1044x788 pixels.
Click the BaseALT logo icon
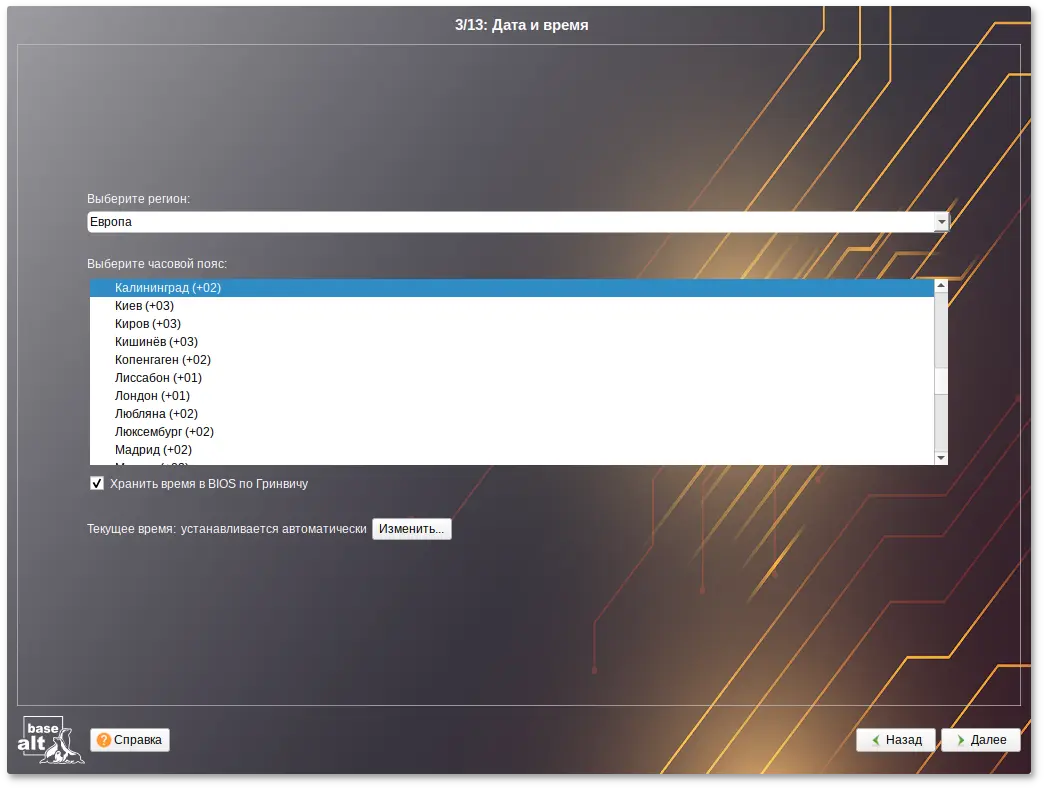pos(50,741)
